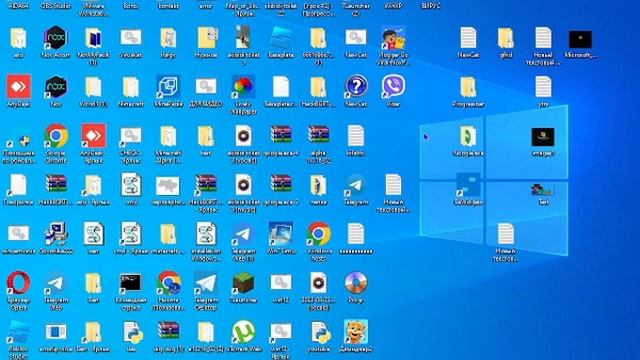Open the ДЛЯ ВИДЕО gears file

[206, 86]
